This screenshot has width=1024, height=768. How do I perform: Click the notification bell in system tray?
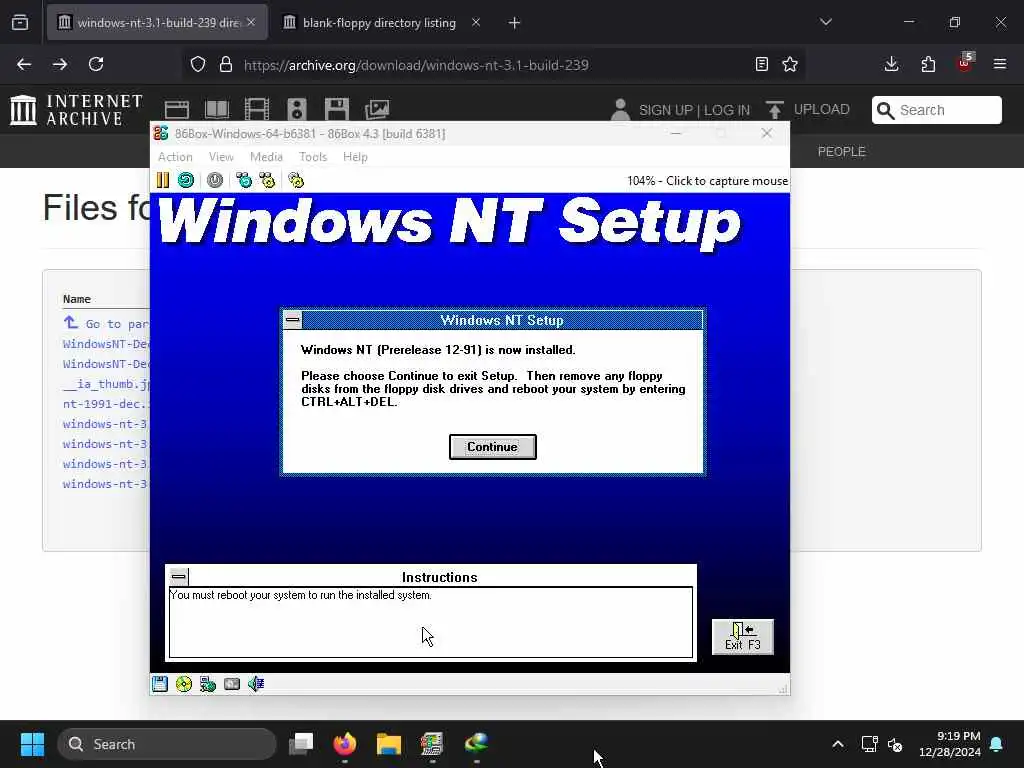pos(997,744)
